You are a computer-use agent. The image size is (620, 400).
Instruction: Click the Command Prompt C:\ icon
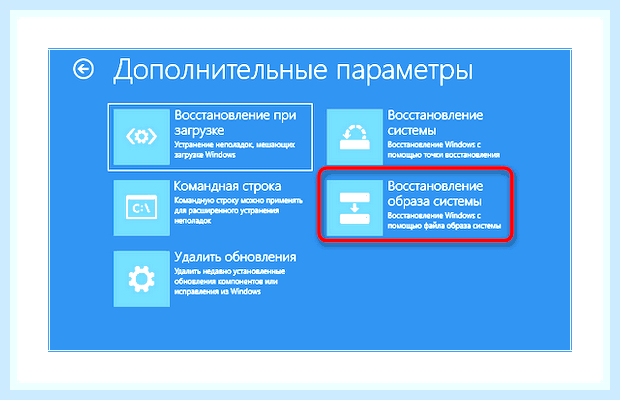click(142, 208)
